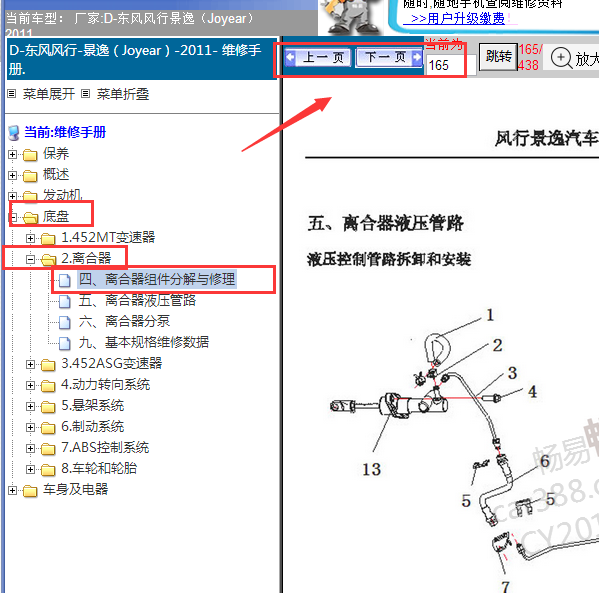
Task: Select the 7.ABS控制系统 tree label
Action: coord(105,447)
